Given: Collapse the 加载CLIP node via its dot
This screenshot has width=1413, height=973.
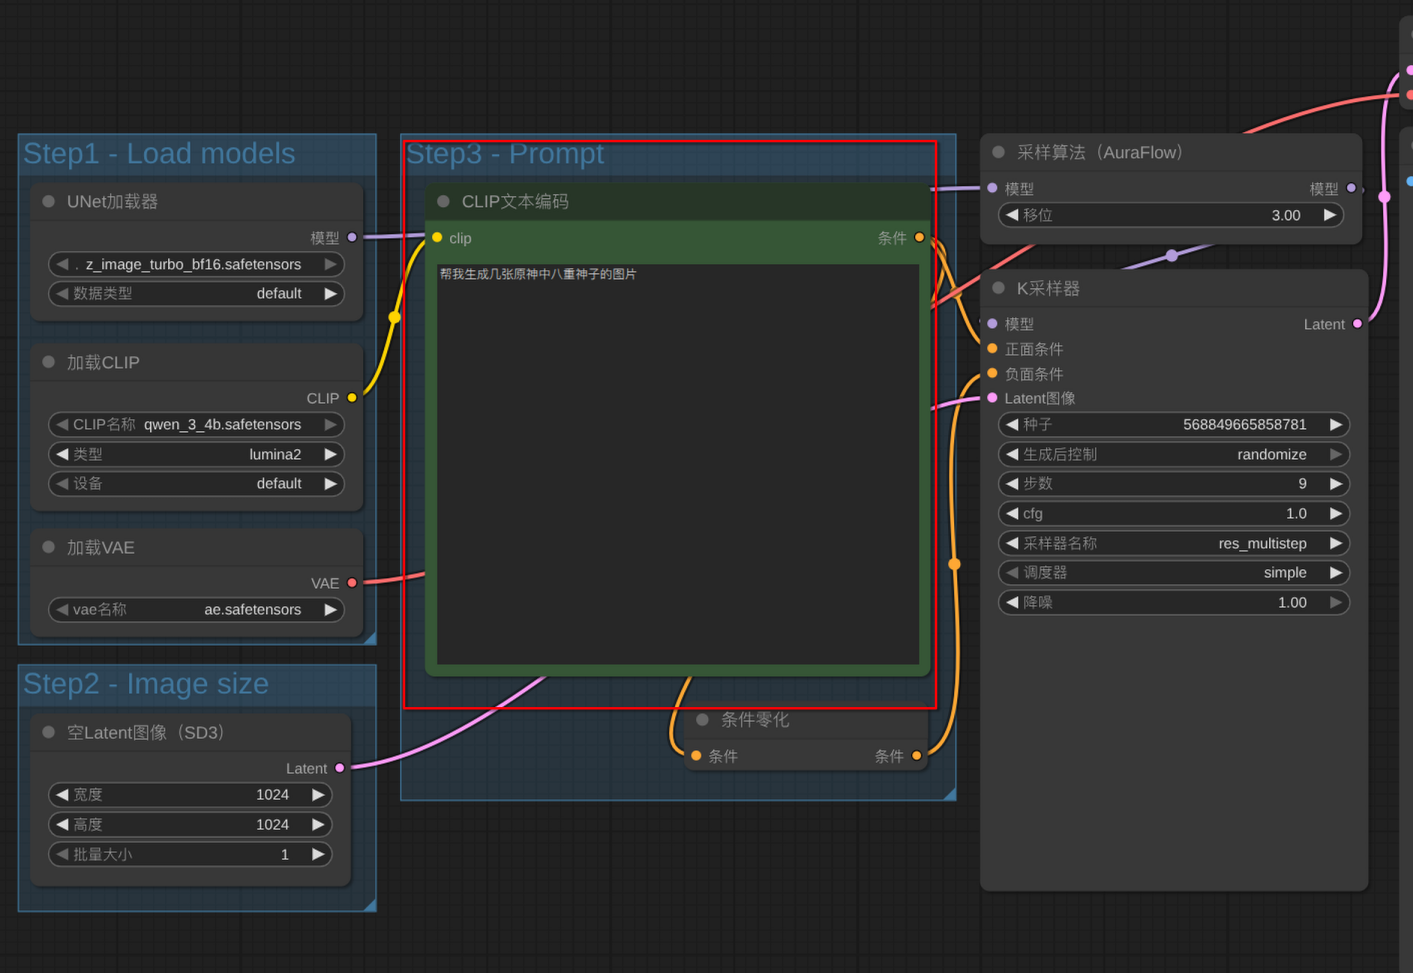Looking at the screenshot, I should [48, 362].
